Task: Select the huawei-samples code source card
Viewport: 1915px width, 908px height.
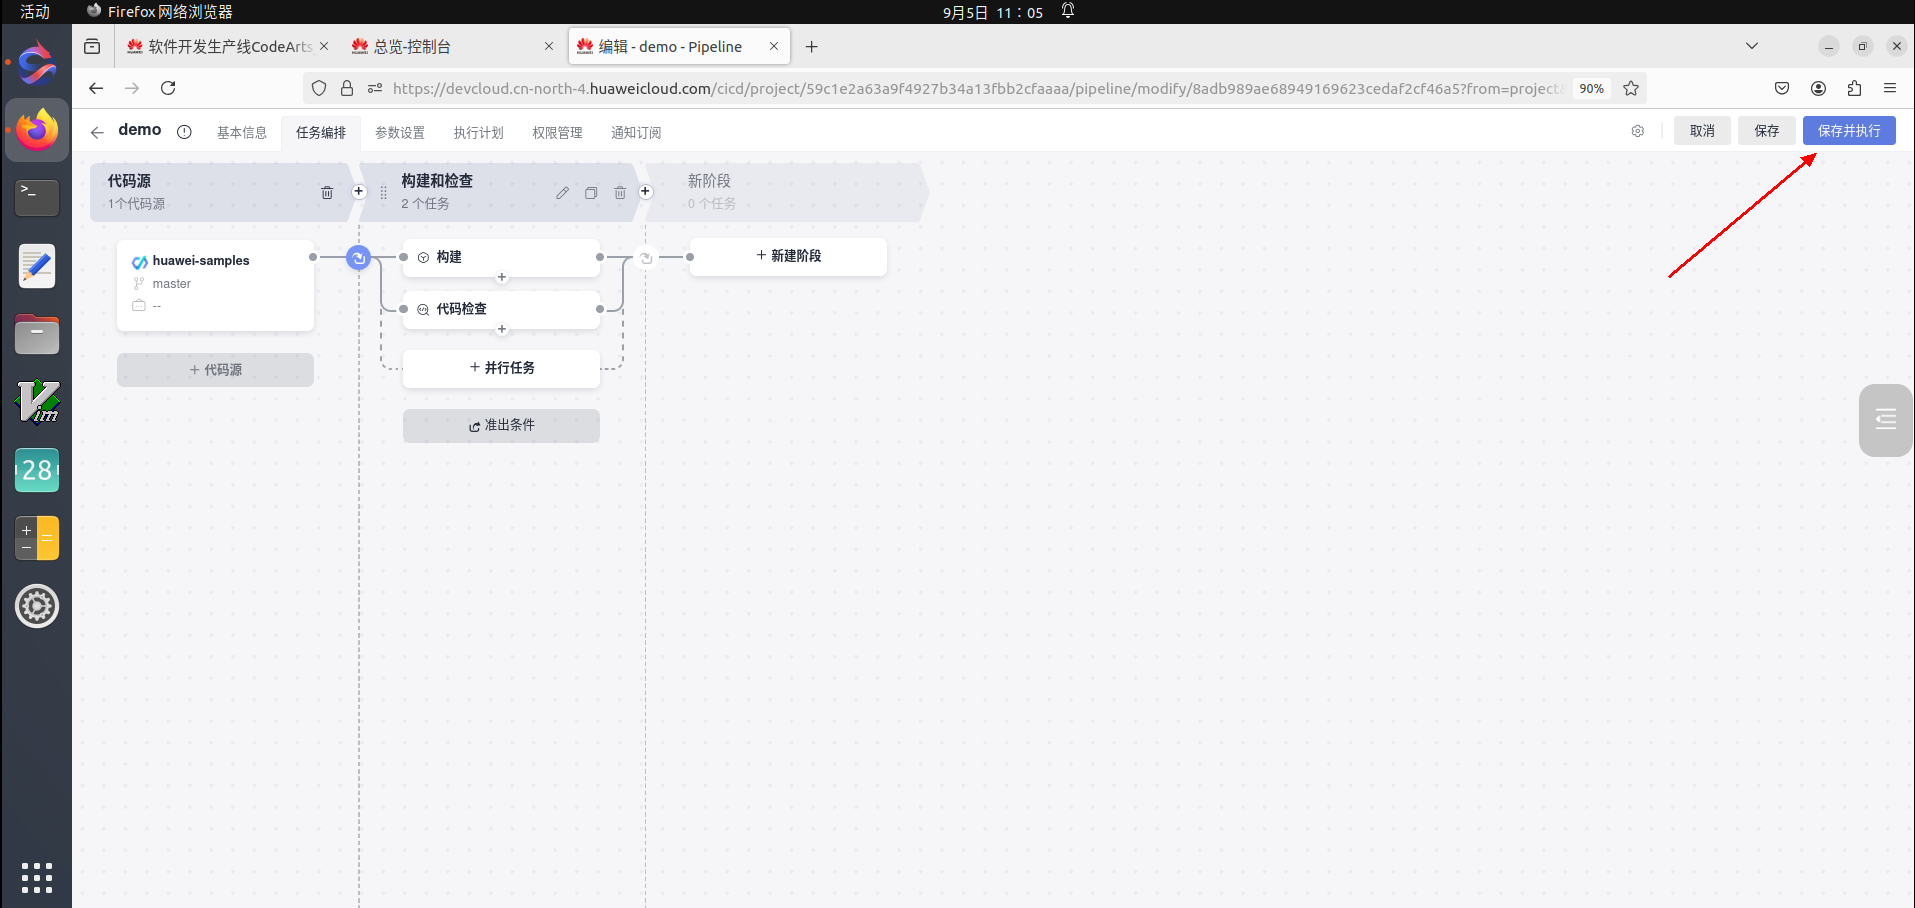Action: click(216, 285)
